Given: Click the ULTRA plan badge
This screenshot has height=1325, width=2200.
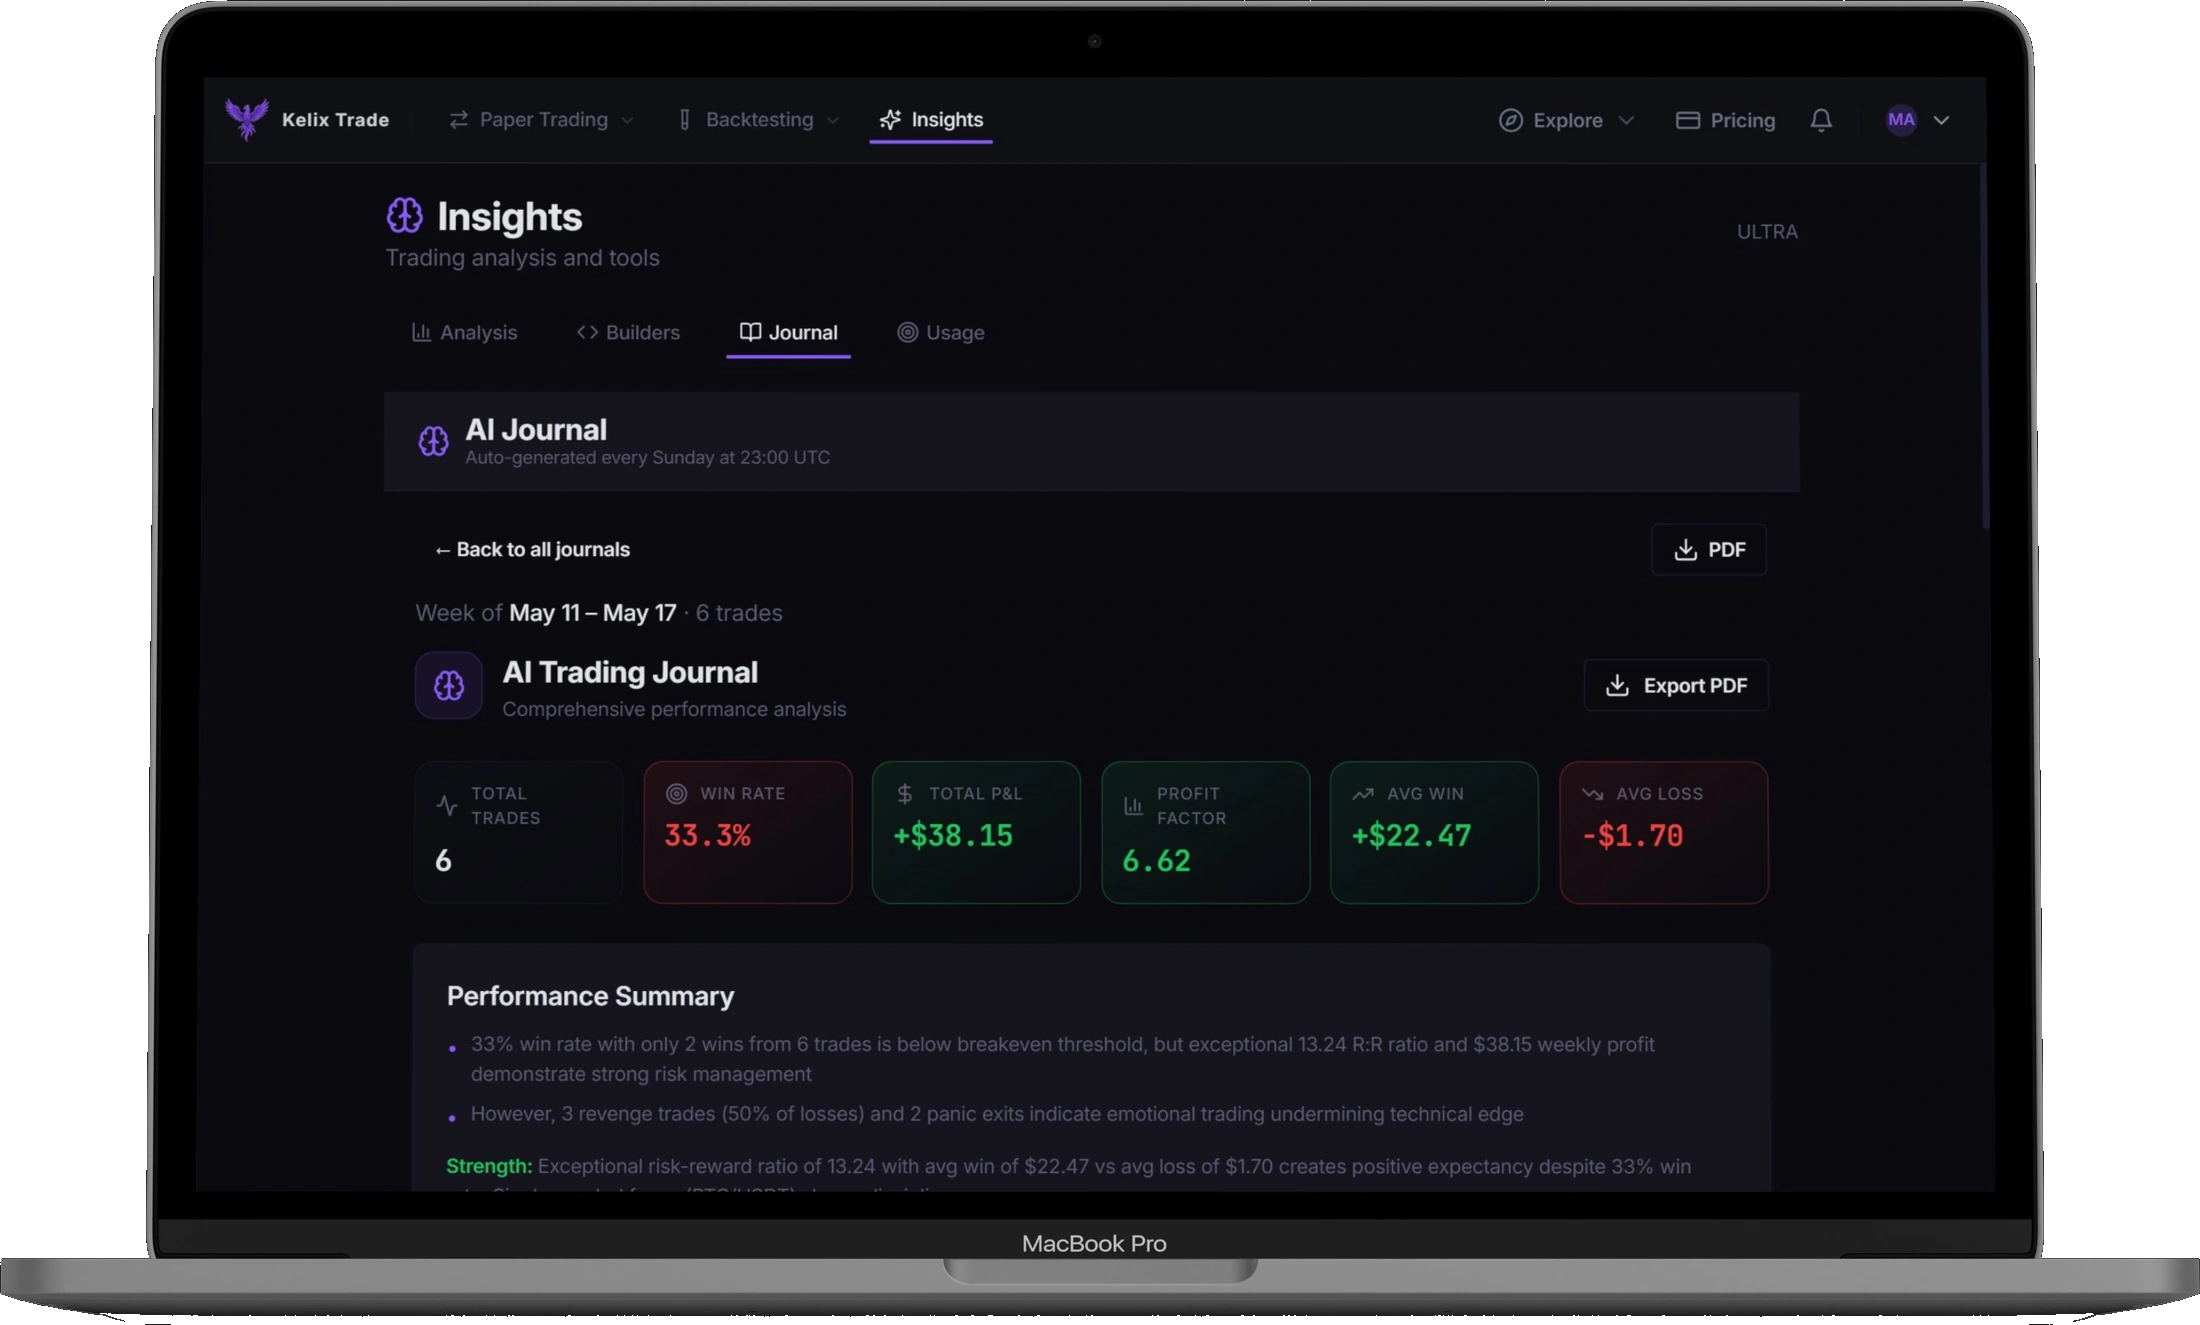Looking at the screenshot, I should pyautogui.click(x=1767, y=231).
